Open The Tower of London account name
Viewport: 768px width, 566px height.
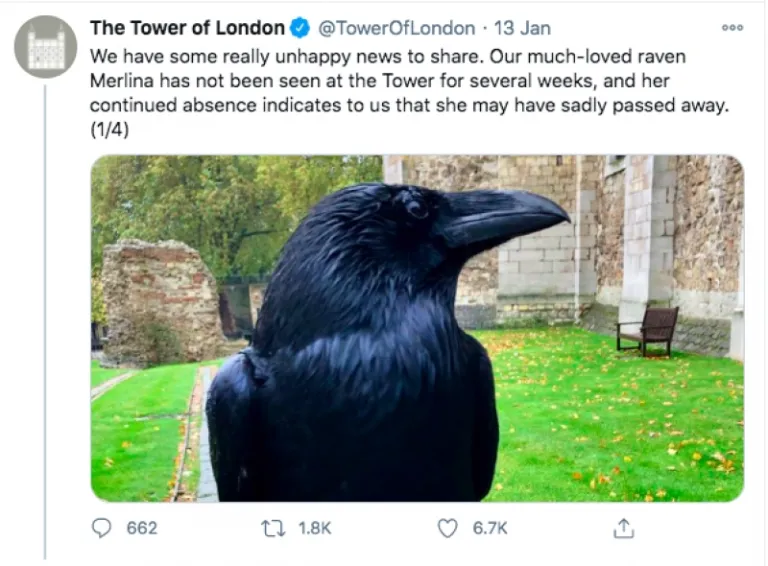coord(187,28)
